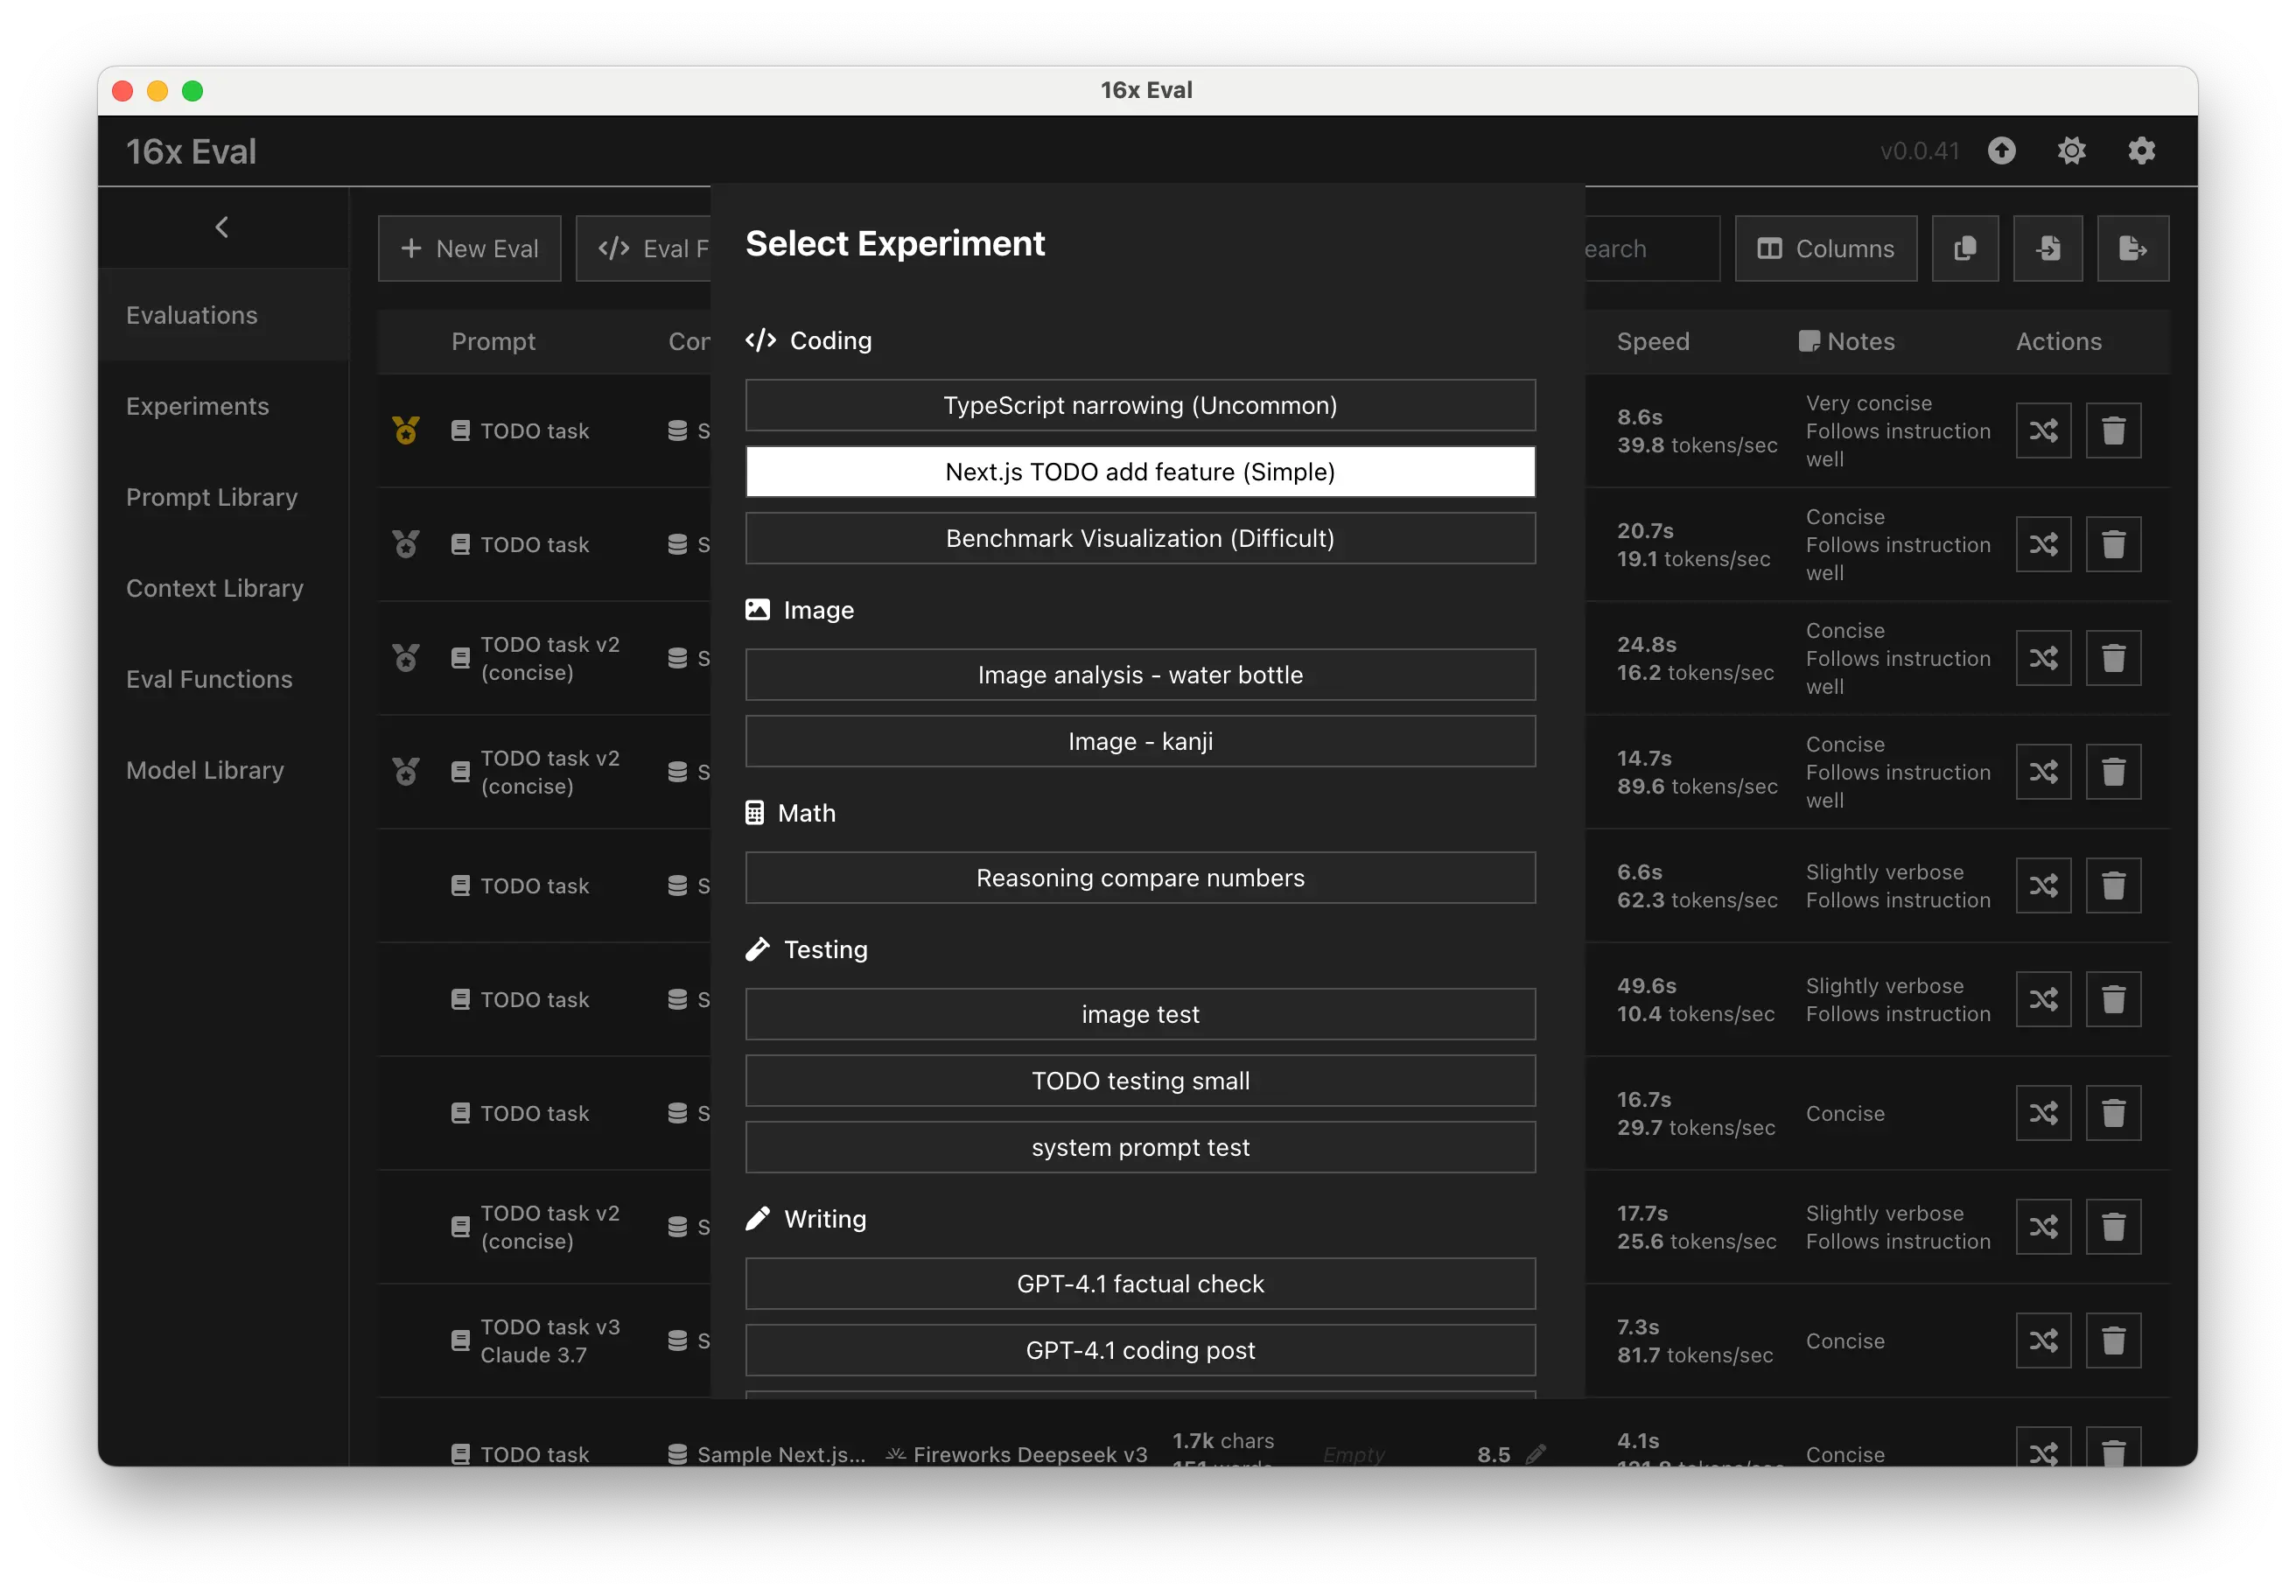Image resolution: width=2296 pixels, height=1596 pixels.
Task: Click the medal icon on the 20.7s row
Action: [405, 544]
